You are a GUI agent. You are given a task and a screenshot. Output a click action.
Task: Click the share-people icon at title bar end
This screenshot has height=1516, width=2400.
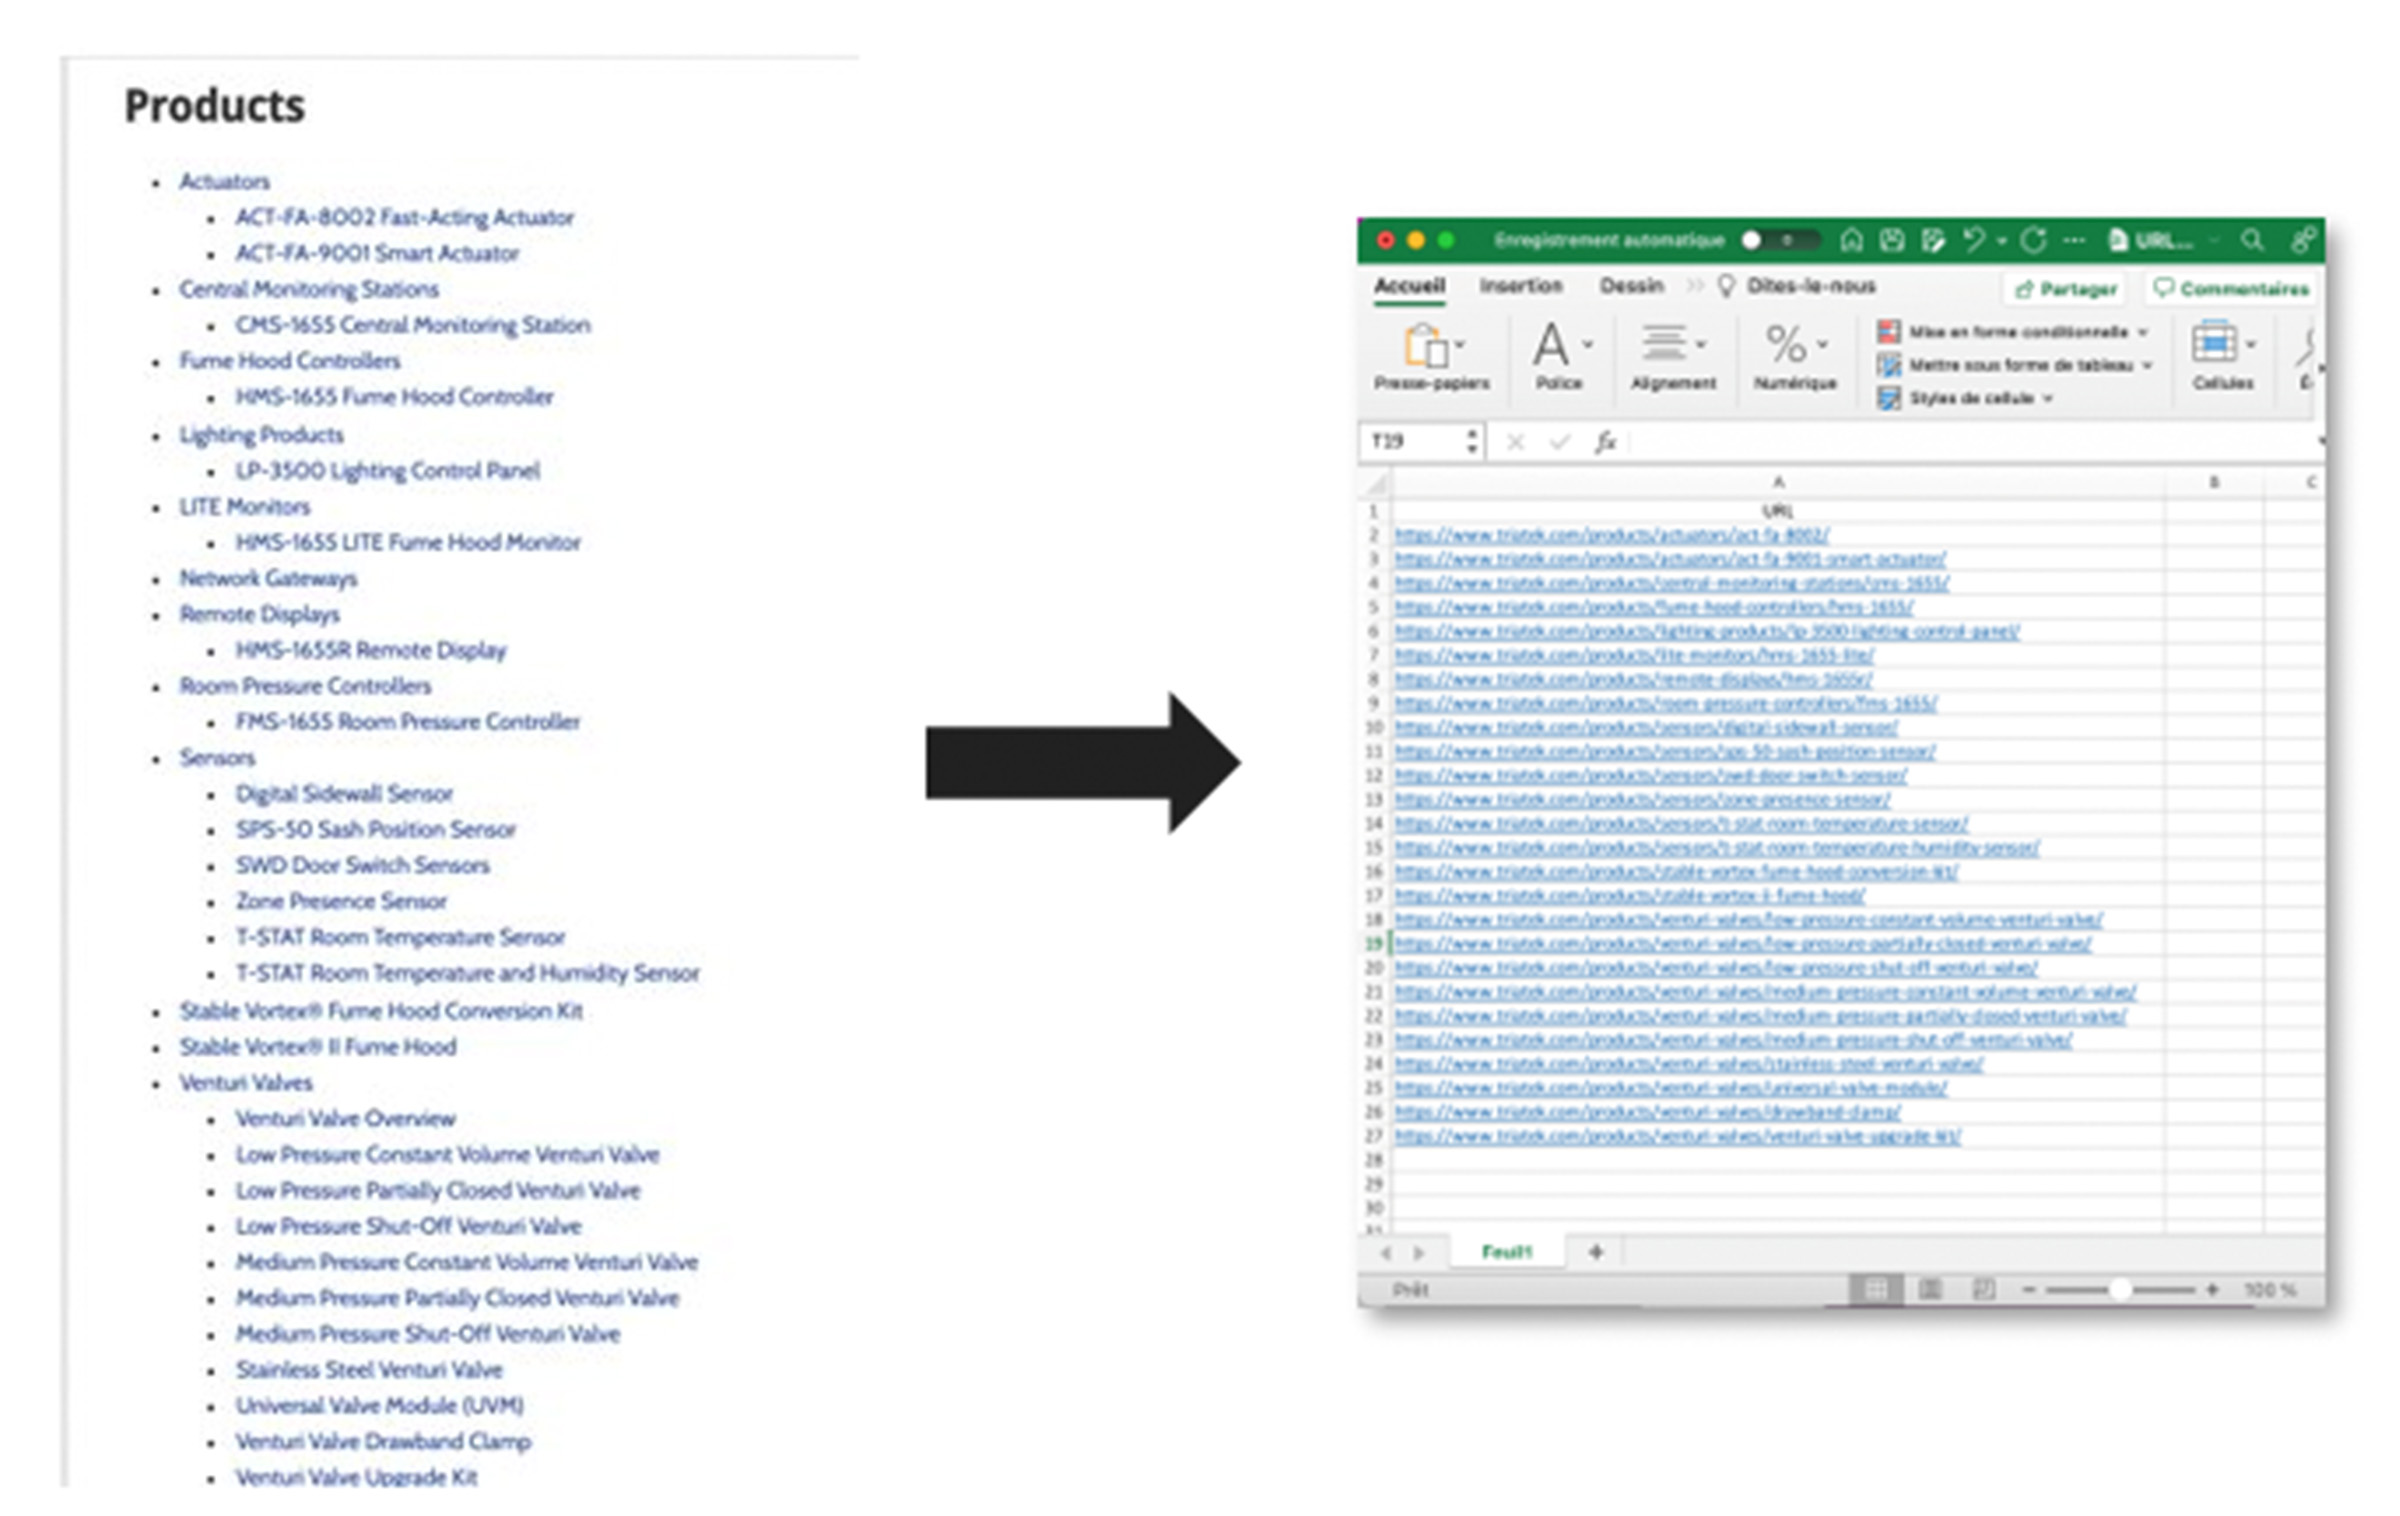(x=2303, y=240)
